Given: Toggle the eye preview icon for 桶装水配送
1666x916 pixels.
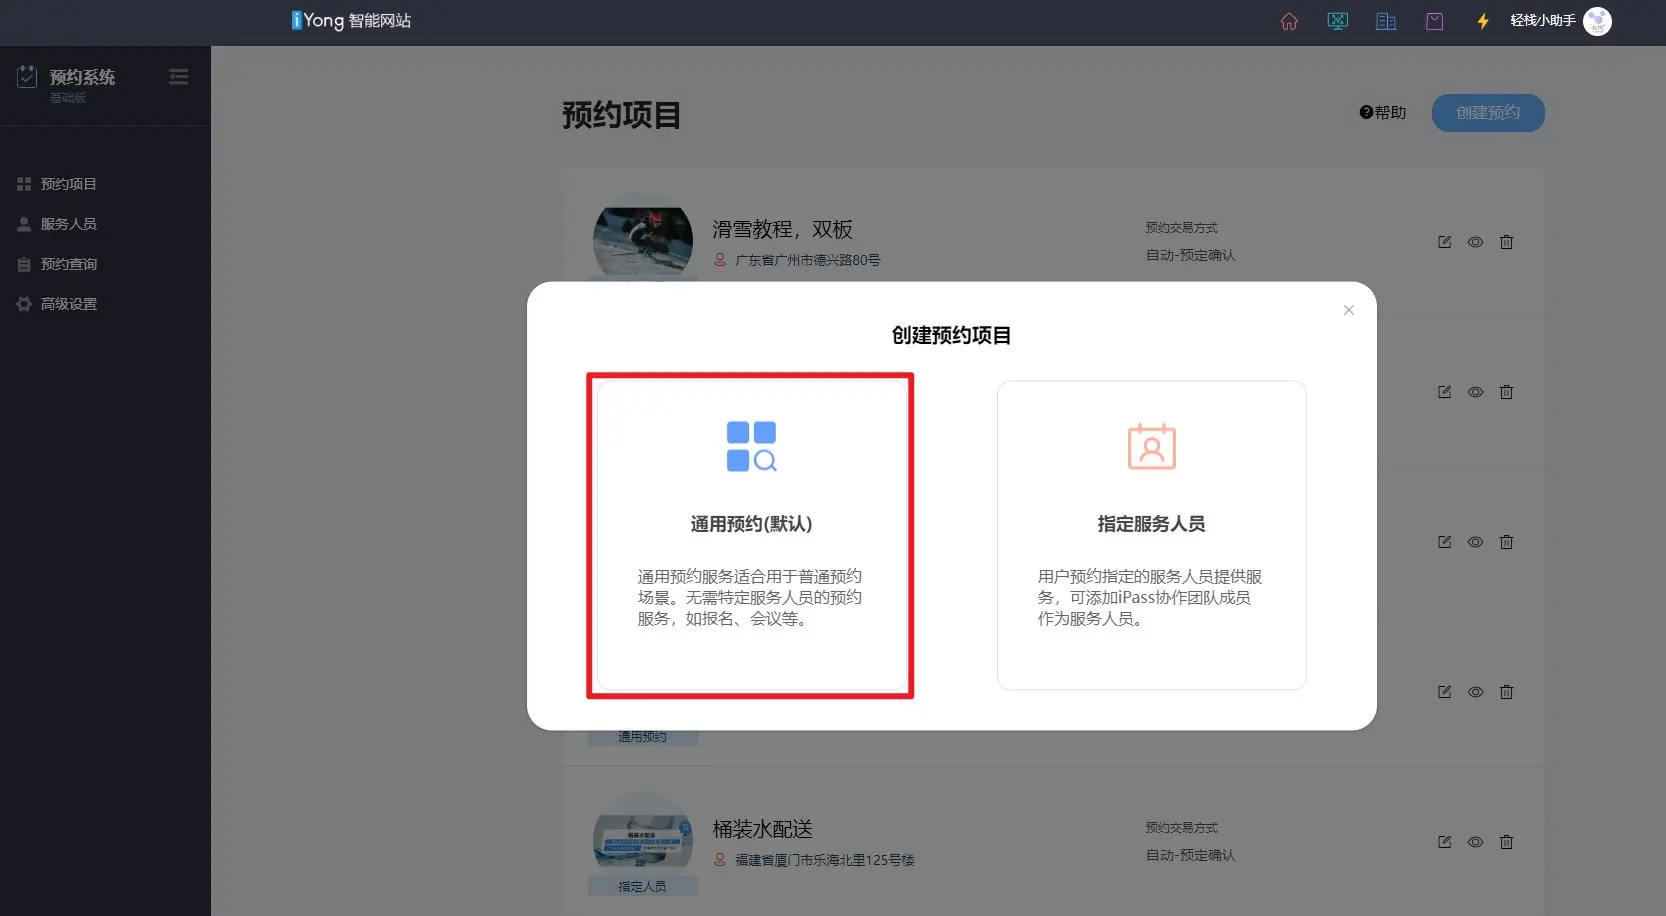Looking at the screenshot, I should tap(1475, 842).
